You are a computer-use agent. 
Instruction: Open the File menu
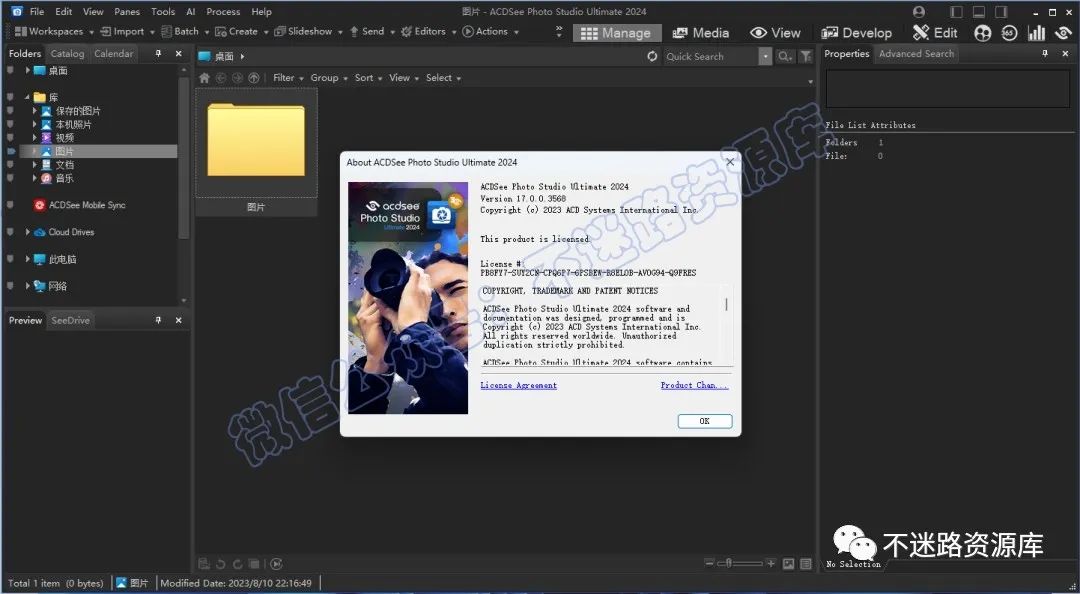coord(37,12)
